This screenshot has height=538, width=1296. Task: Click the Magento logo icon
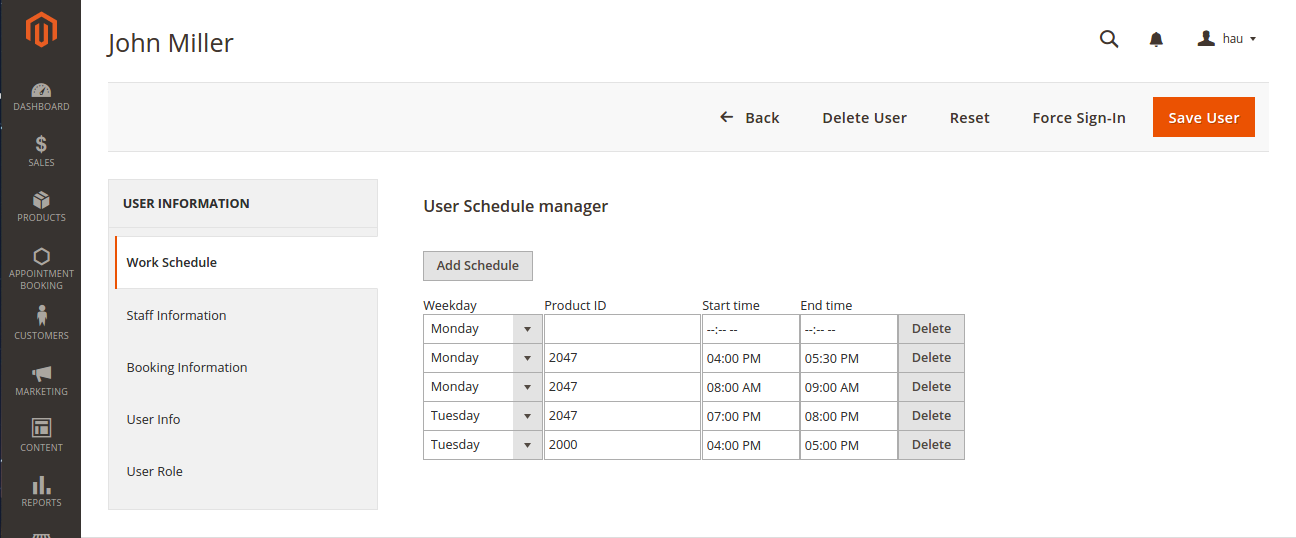pos(41,31)
